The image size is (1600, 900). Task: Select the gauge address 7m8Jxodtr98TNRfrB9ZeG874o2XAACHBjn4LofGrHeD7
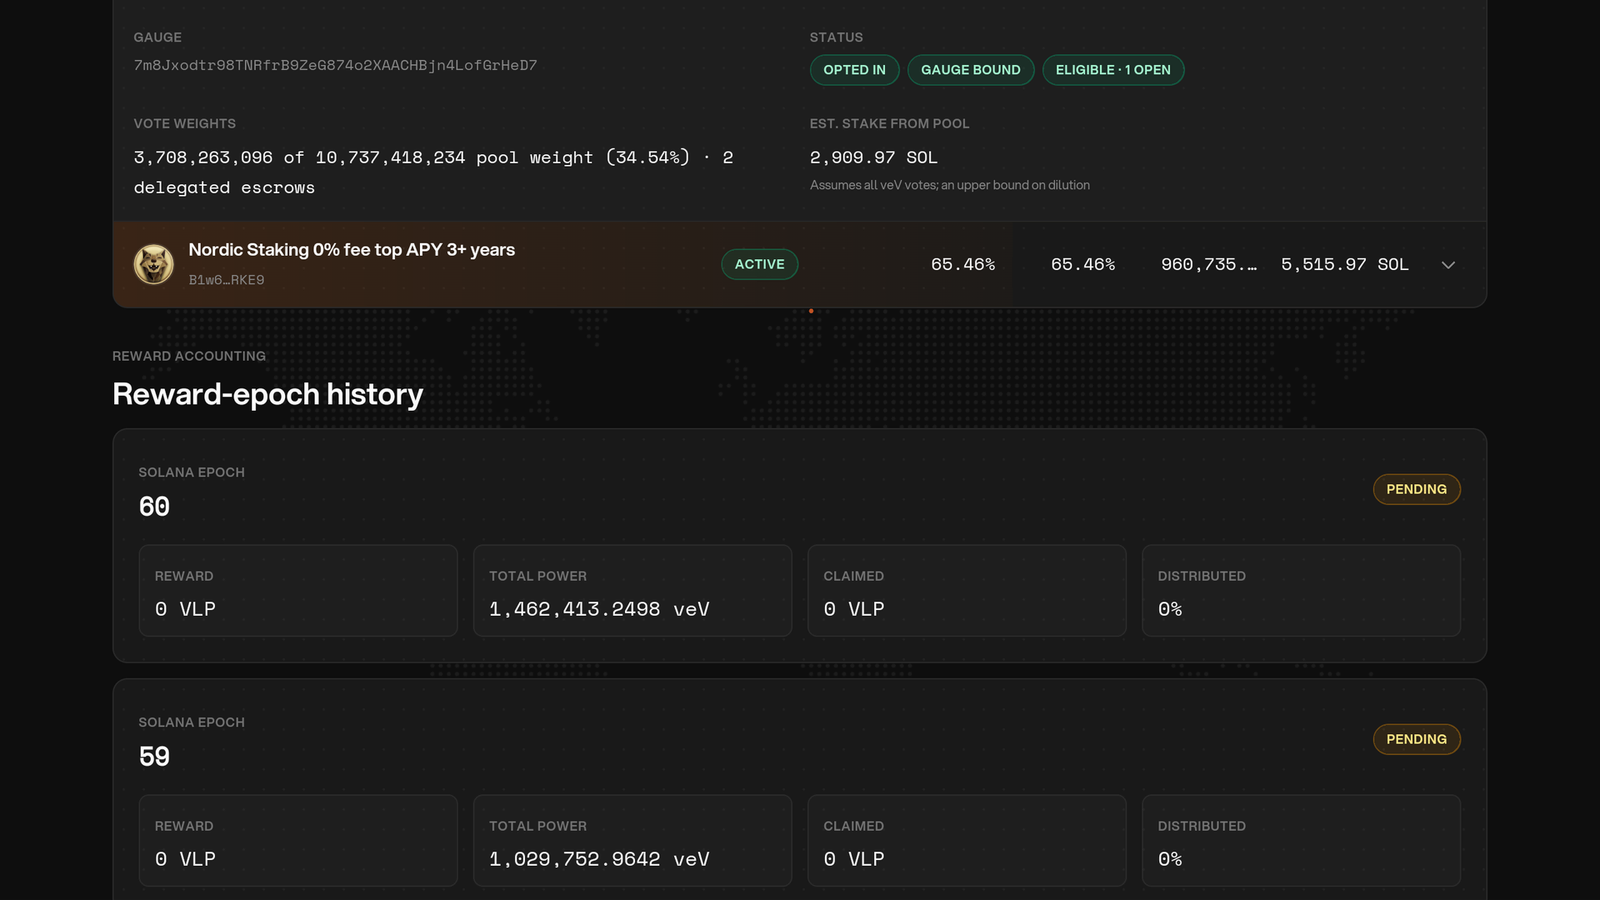click(335, 65)
